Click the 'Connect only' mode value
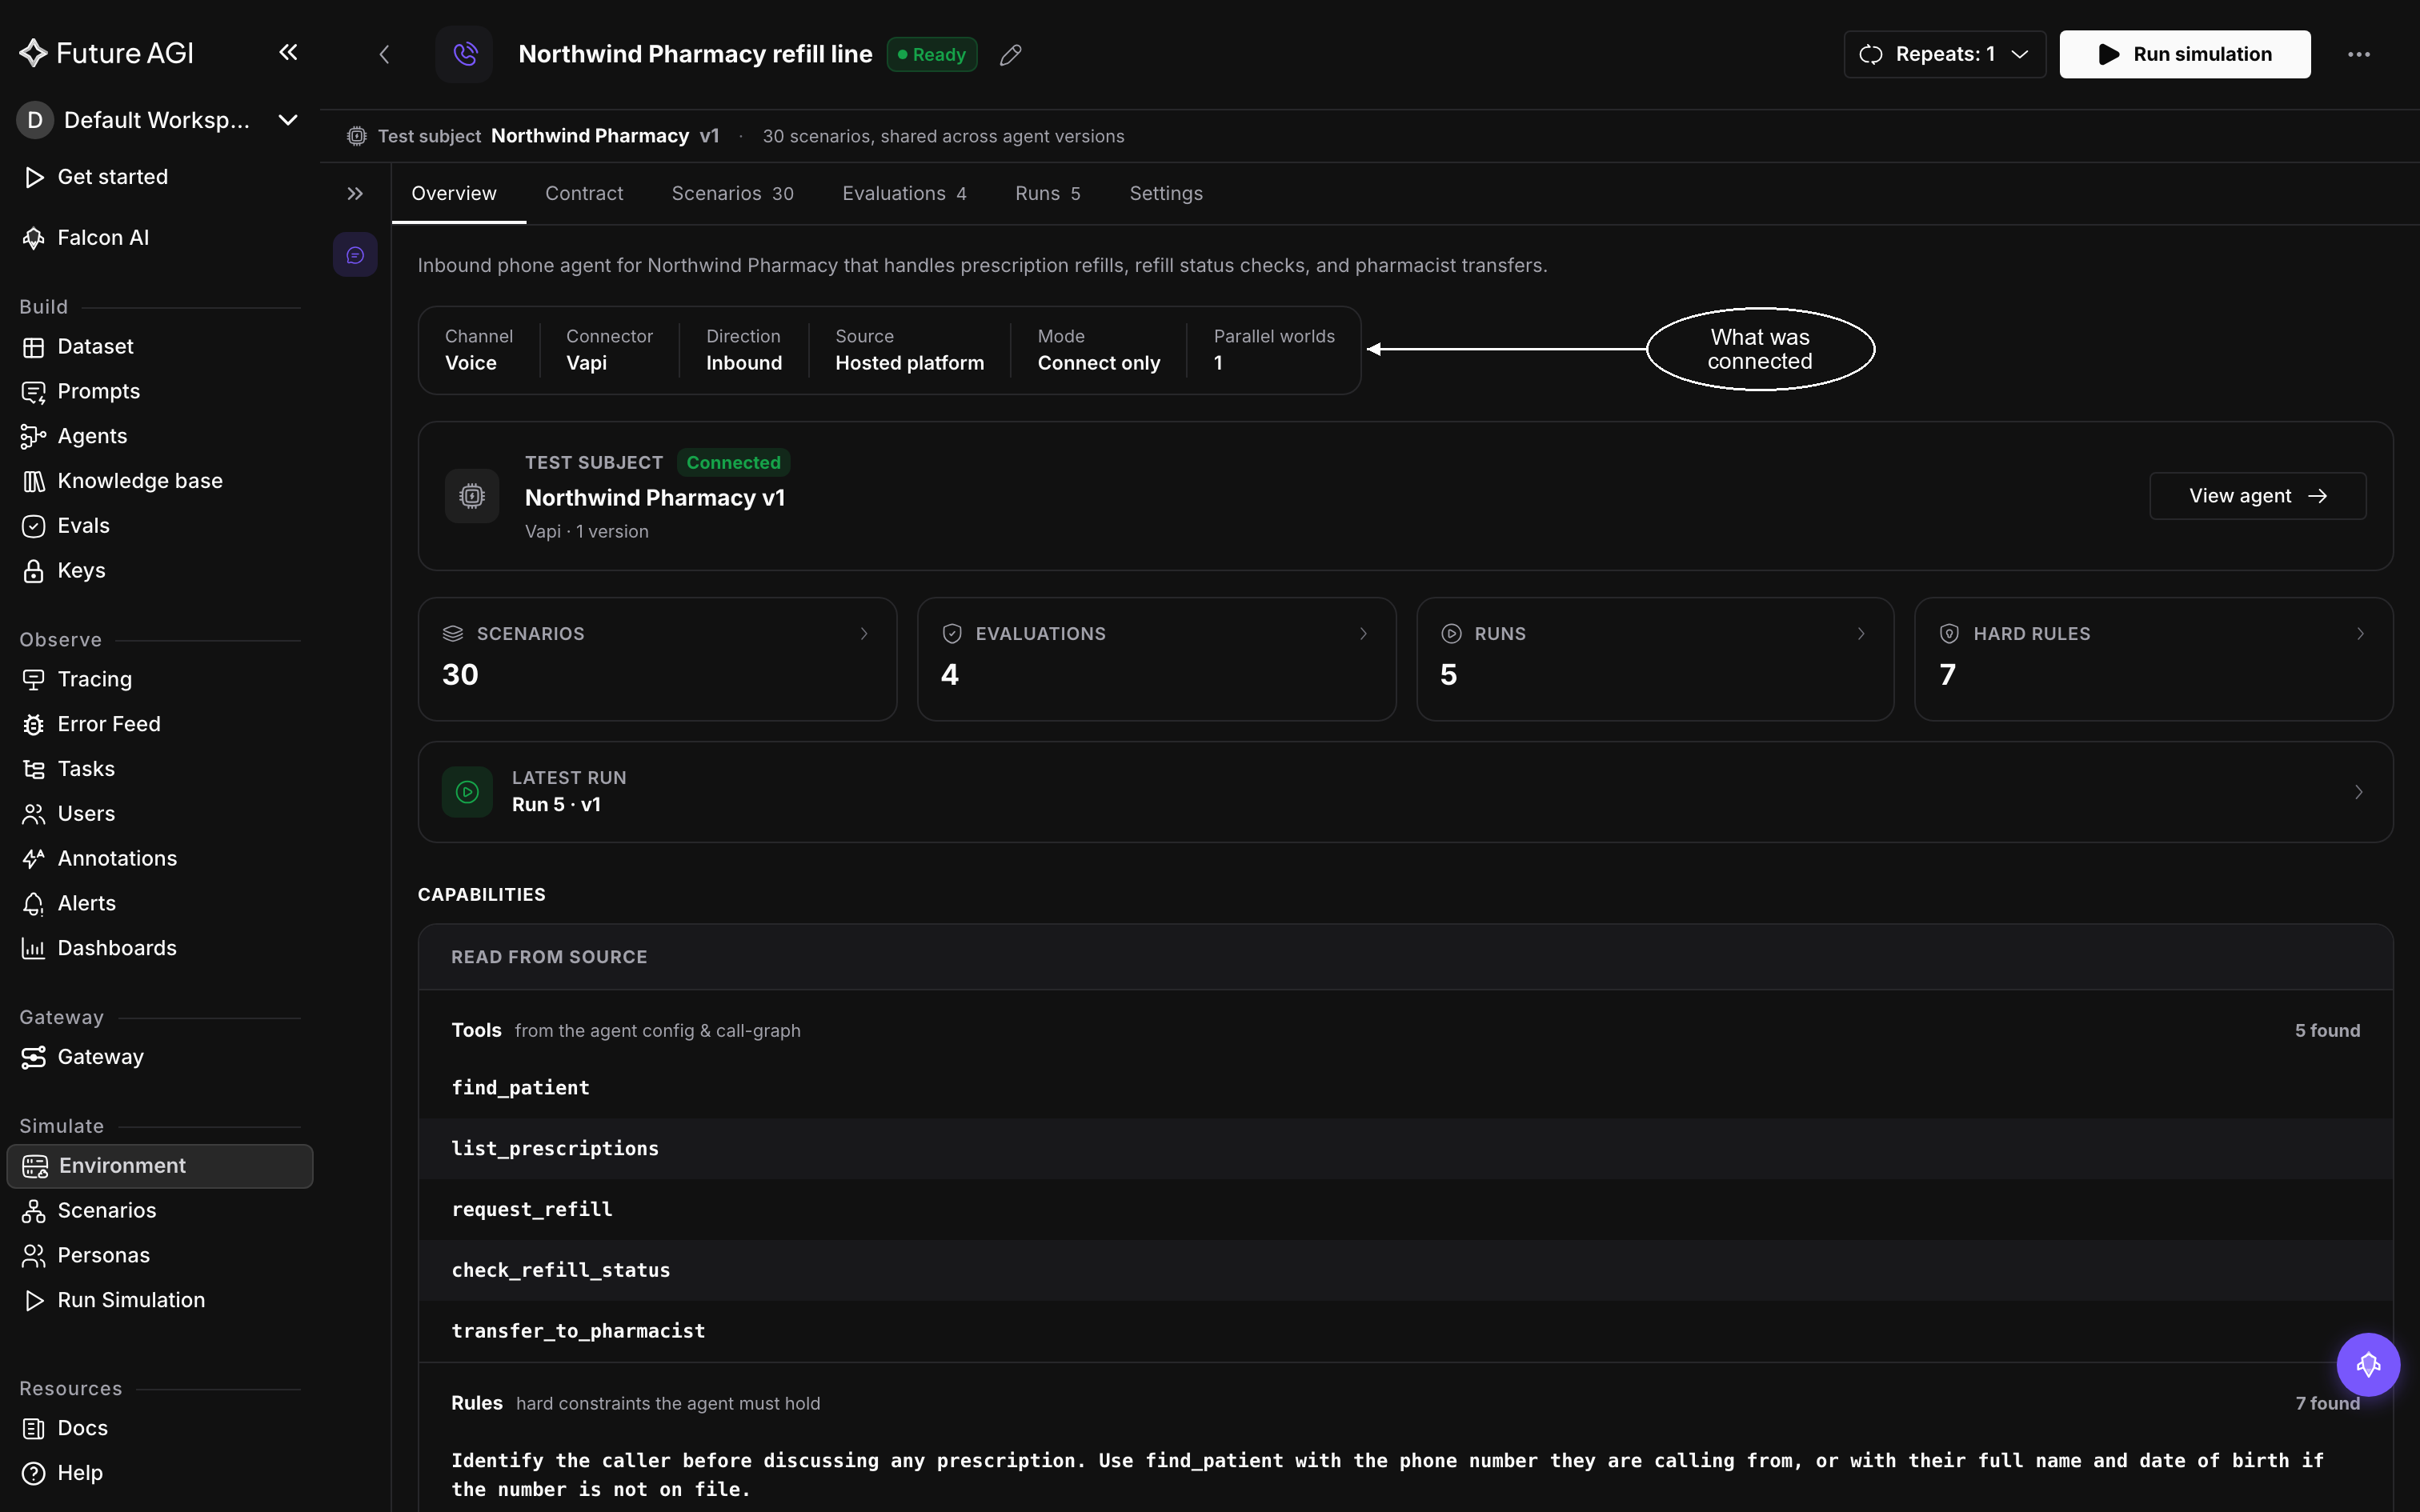Image resolution: width=2420 pixels, height=1512 pixels. [x=1098, y=363]
